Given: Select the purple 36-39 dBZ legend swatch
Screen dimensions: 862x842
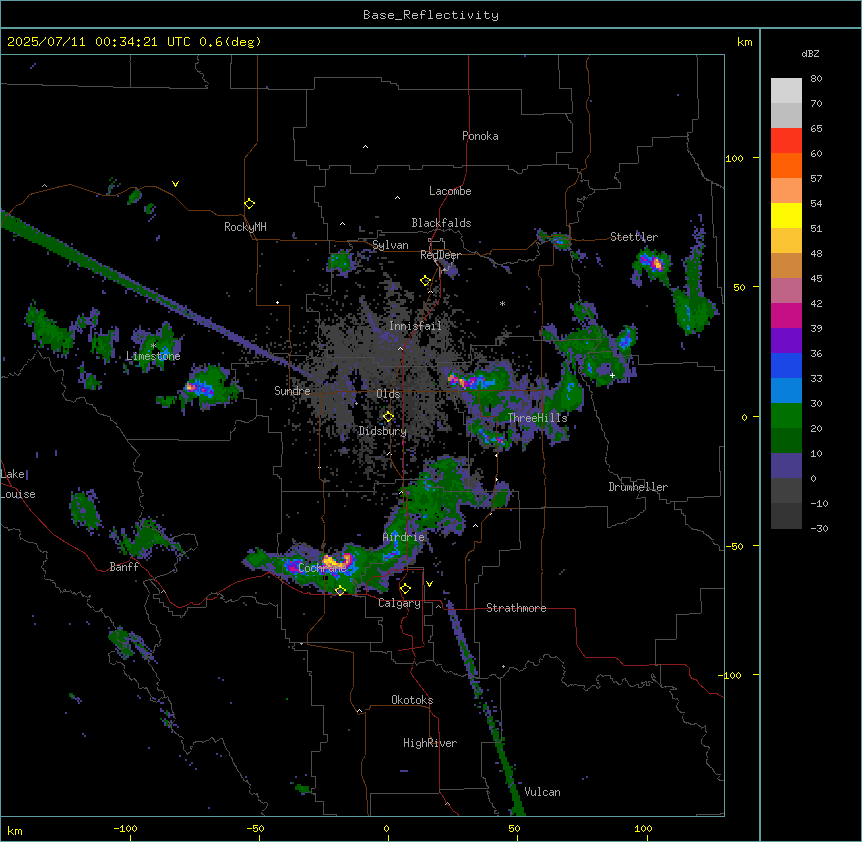Looking at the screenshot, I should pos(786,341).
